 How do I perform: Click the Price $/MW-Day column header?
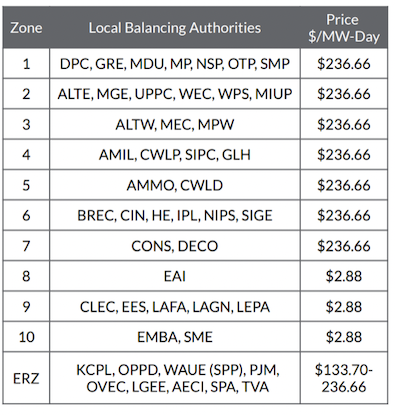344,28
